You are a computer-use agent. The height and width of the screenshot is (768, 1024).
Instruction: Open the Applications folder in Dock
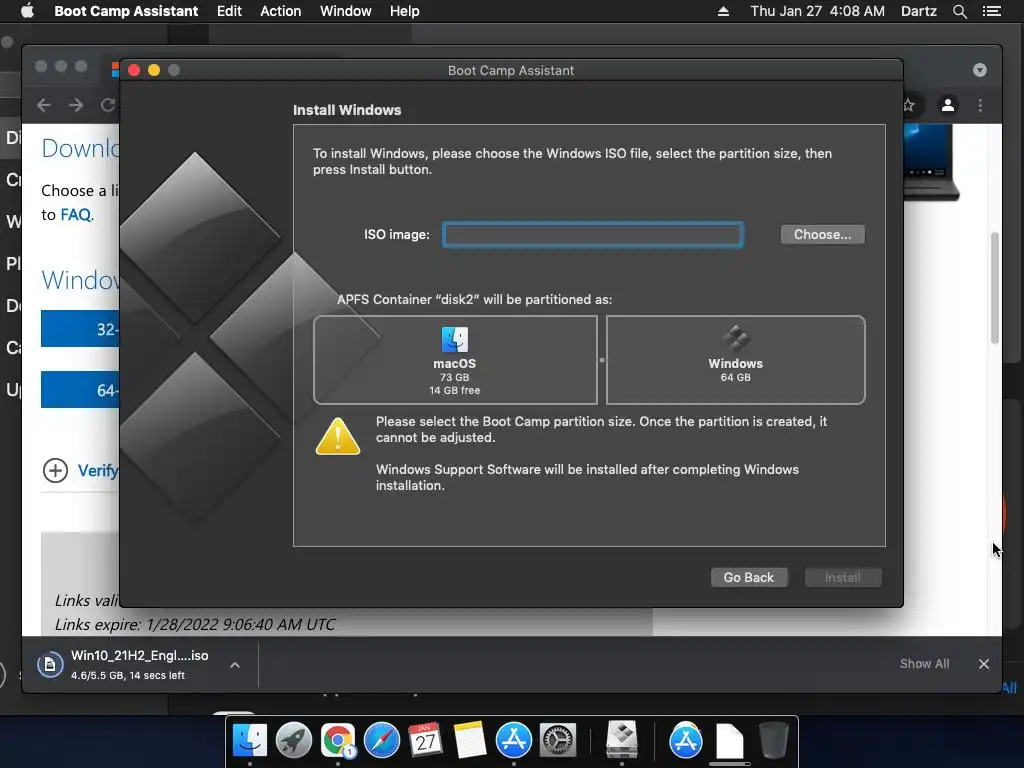(685, 741)
